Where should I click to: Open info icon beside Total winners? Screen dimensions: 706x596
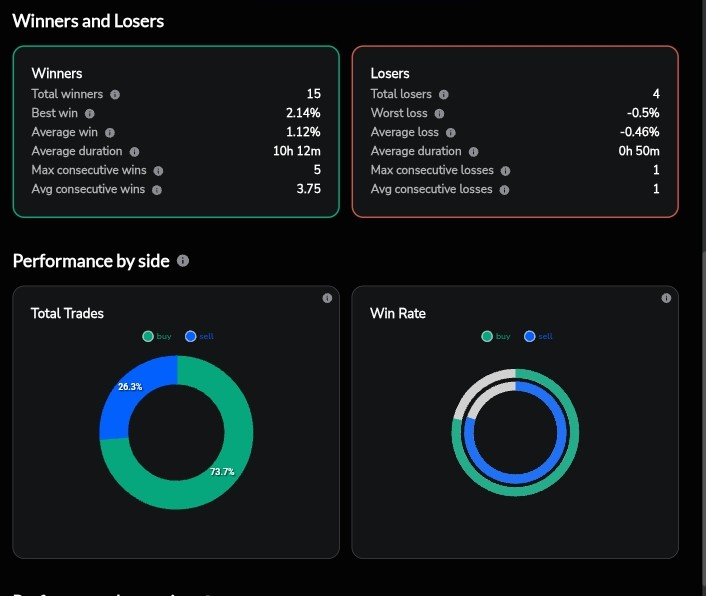[115, 95]
